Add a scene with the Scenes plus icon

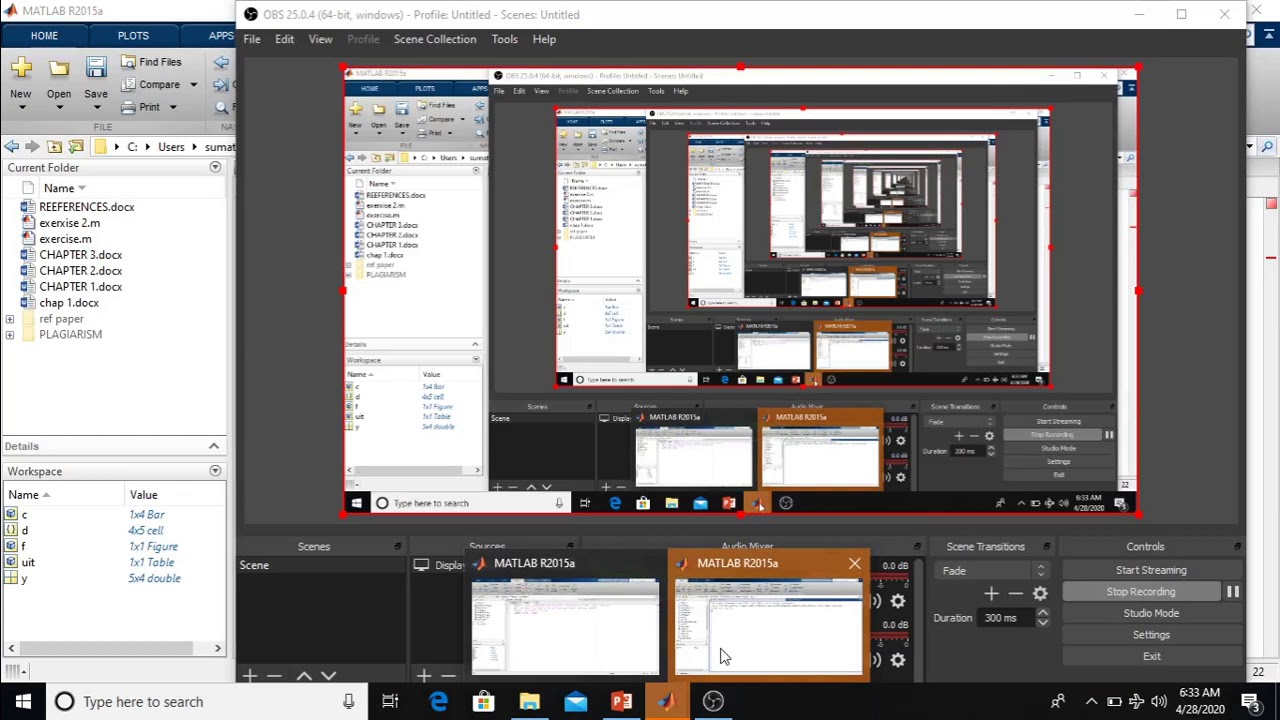pos(250,676)
